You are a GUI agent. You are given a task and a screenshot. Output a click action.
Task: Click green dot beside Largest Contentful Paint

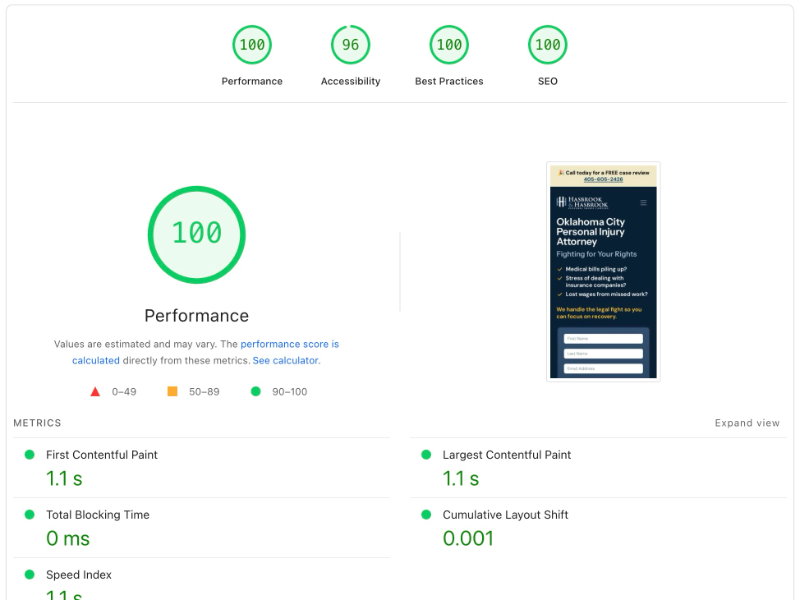pos(426,455)
